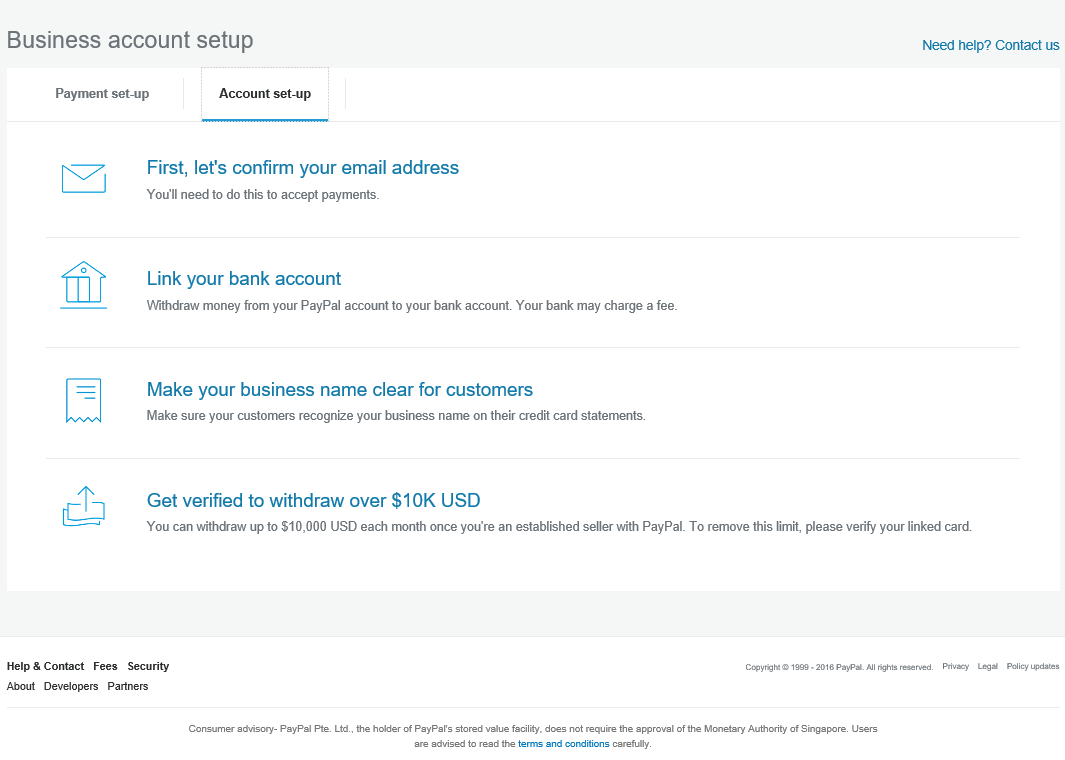Screen dimensions: 1065x760
Task: Open the Partners footer link
Action: click(128, 686)
